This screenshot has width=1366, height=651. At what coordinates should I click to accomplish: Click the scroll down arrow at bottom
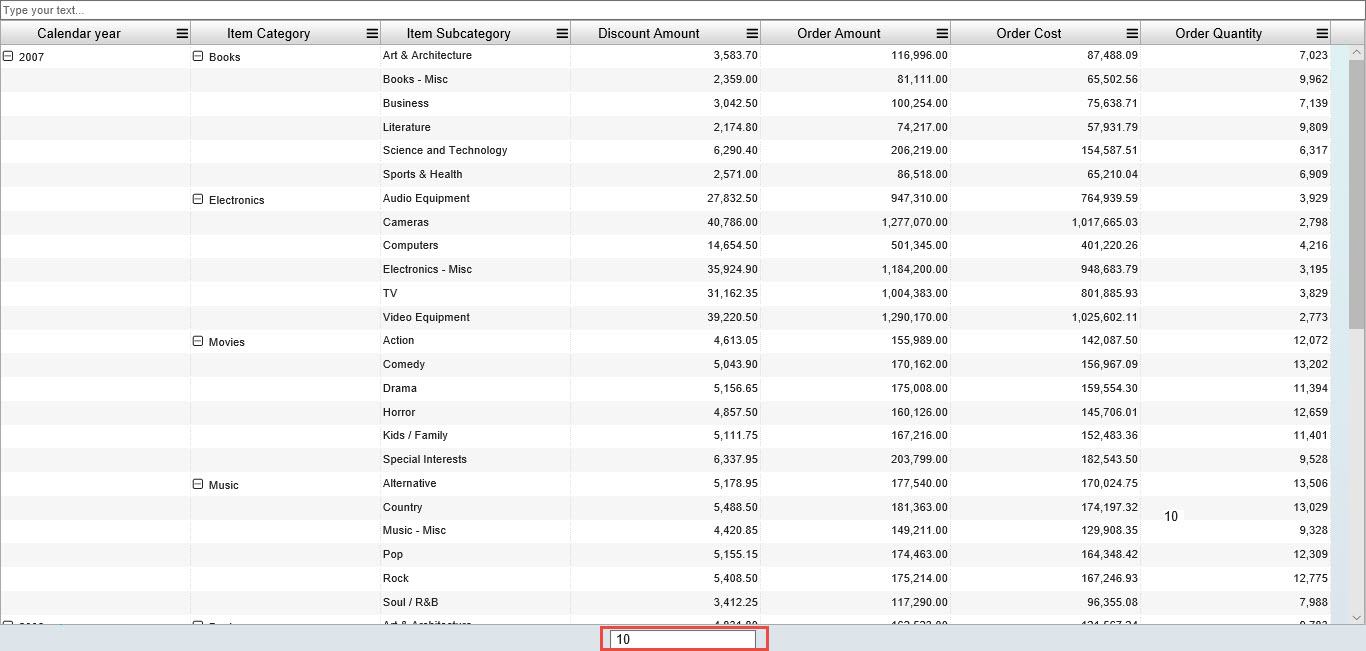coord(1357,617)
